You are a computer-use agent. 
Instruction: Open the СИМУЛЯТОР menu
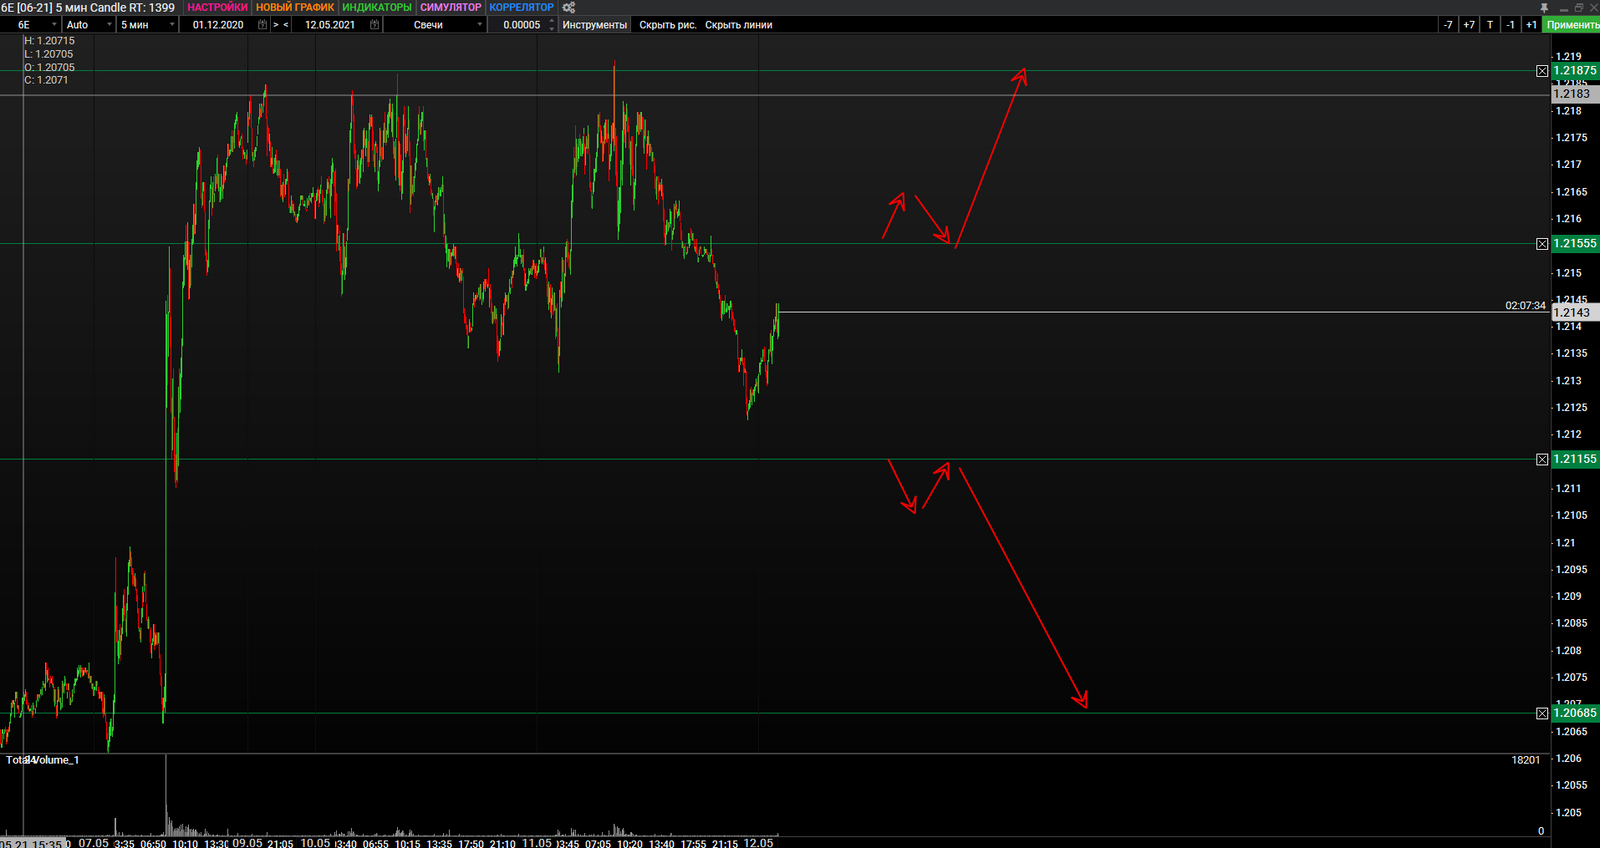[451, 7]
